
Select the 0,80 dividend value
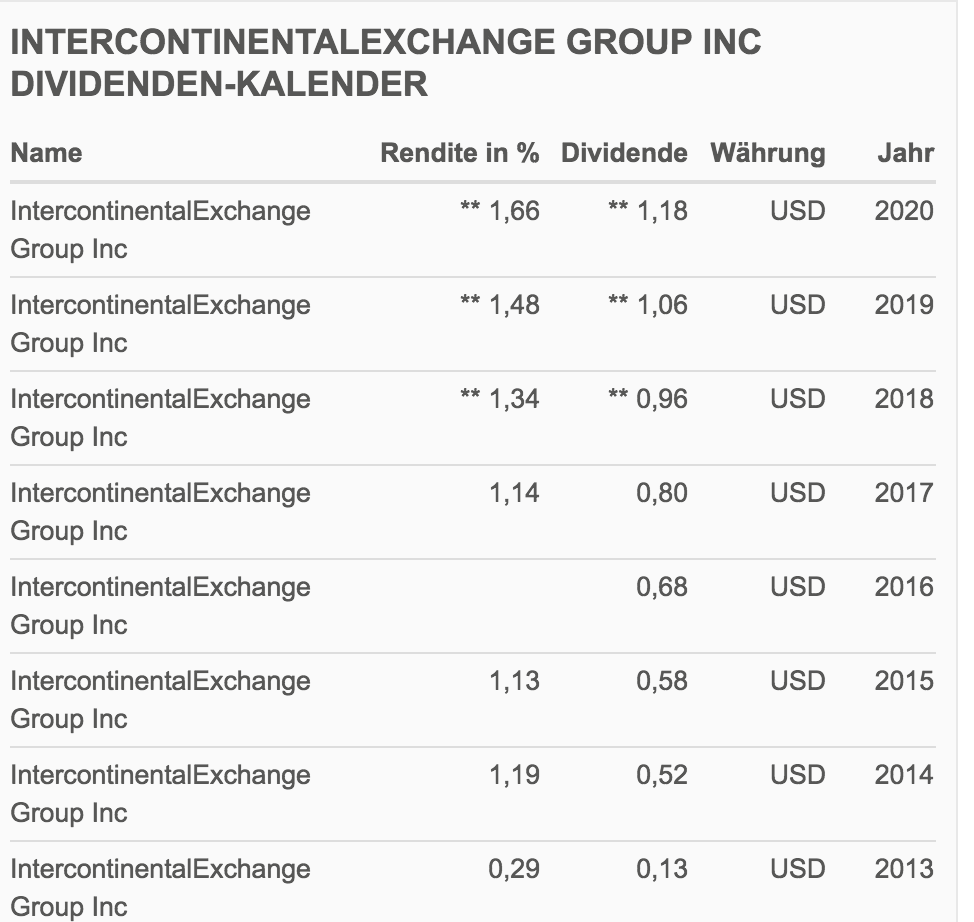(x=662, y=493)
